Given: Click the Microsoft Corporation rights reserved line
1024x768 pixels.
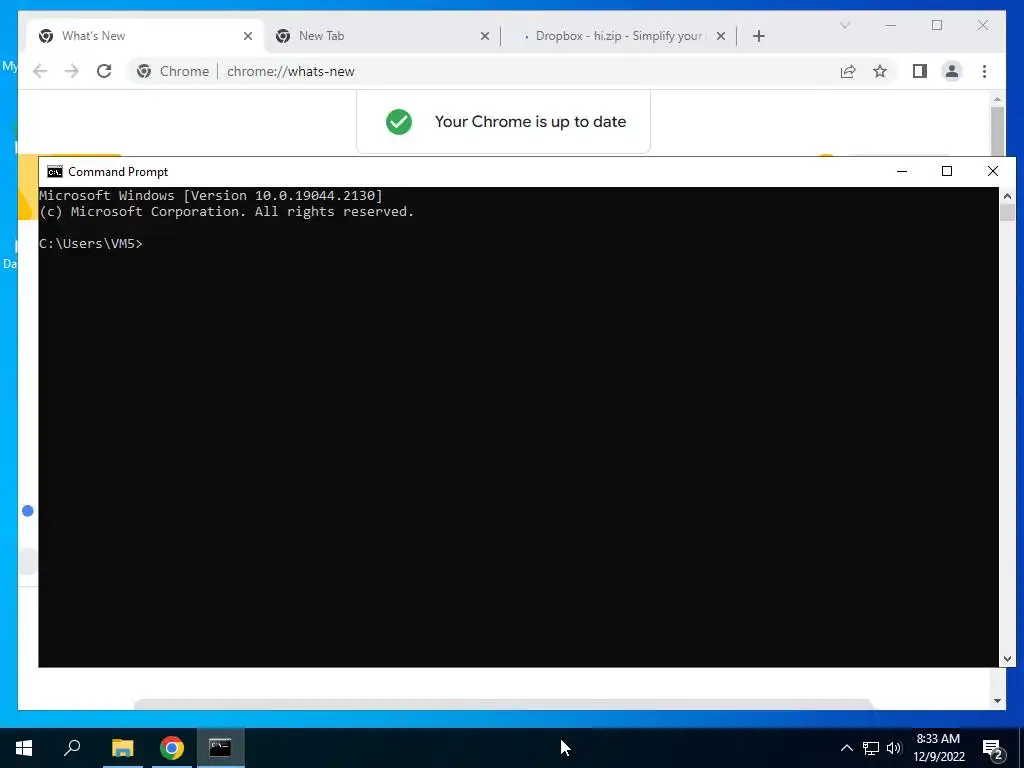Looking at the screenshot, I should 227,212.
